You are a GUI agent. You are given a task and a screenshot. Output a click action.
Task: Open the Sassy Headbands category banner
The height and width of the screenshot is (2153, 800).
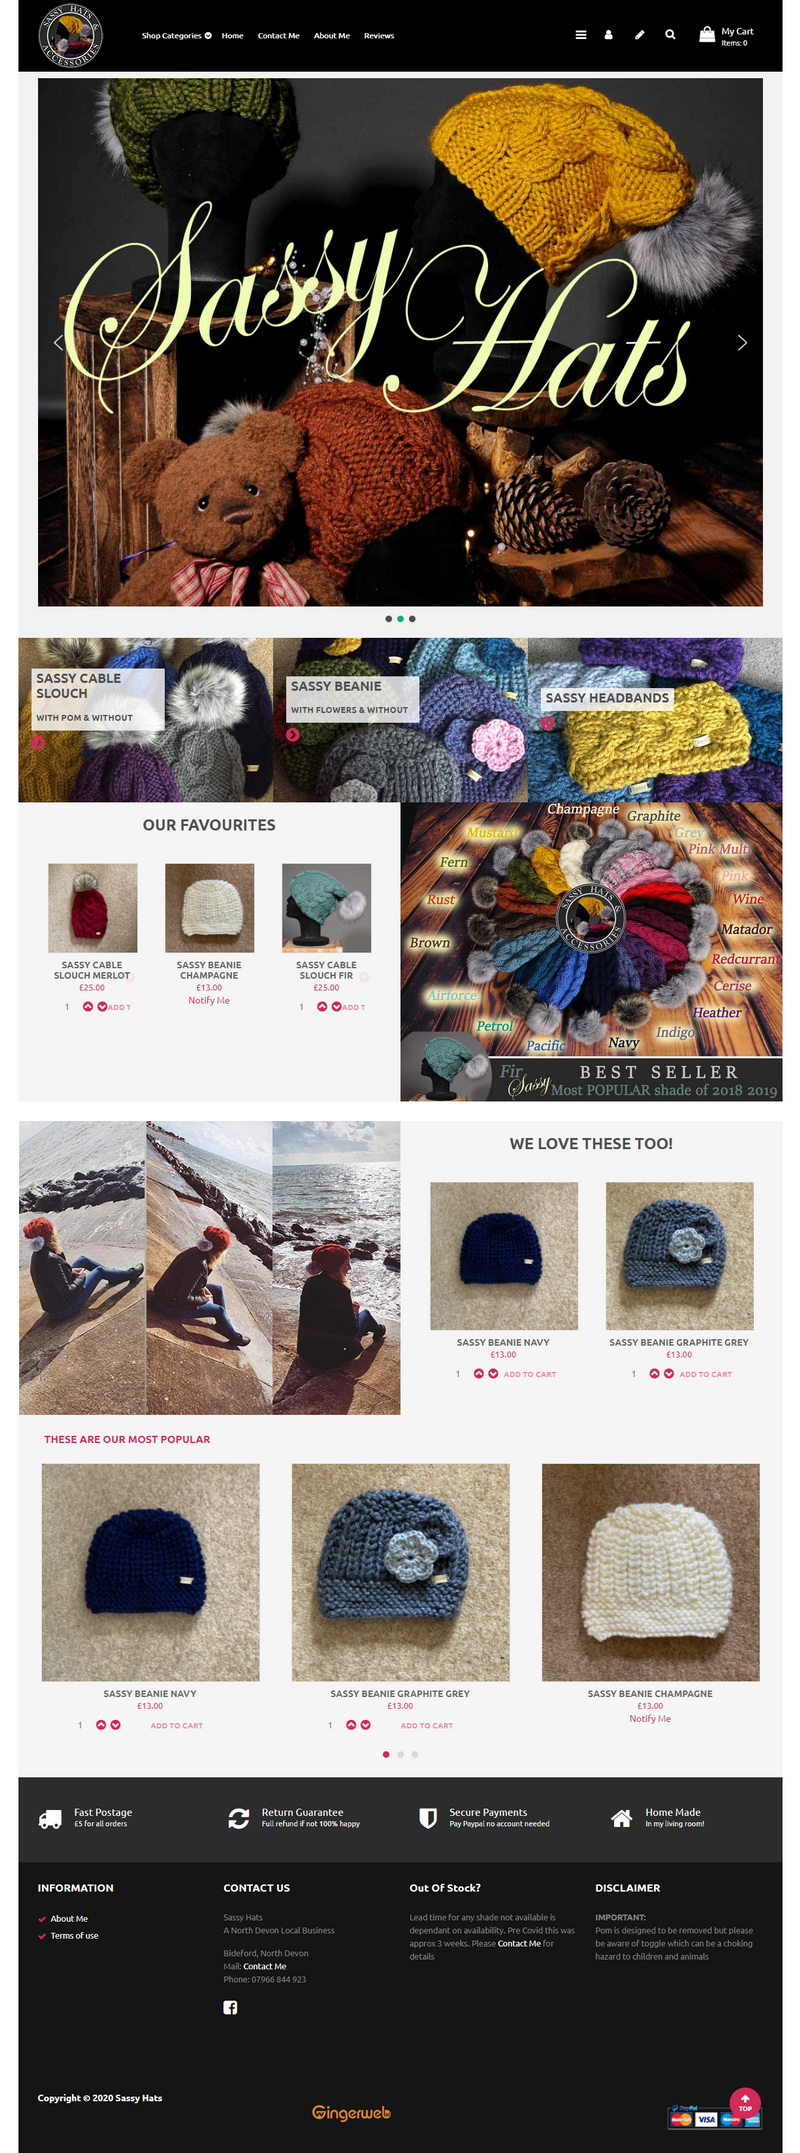coord(655,720)
